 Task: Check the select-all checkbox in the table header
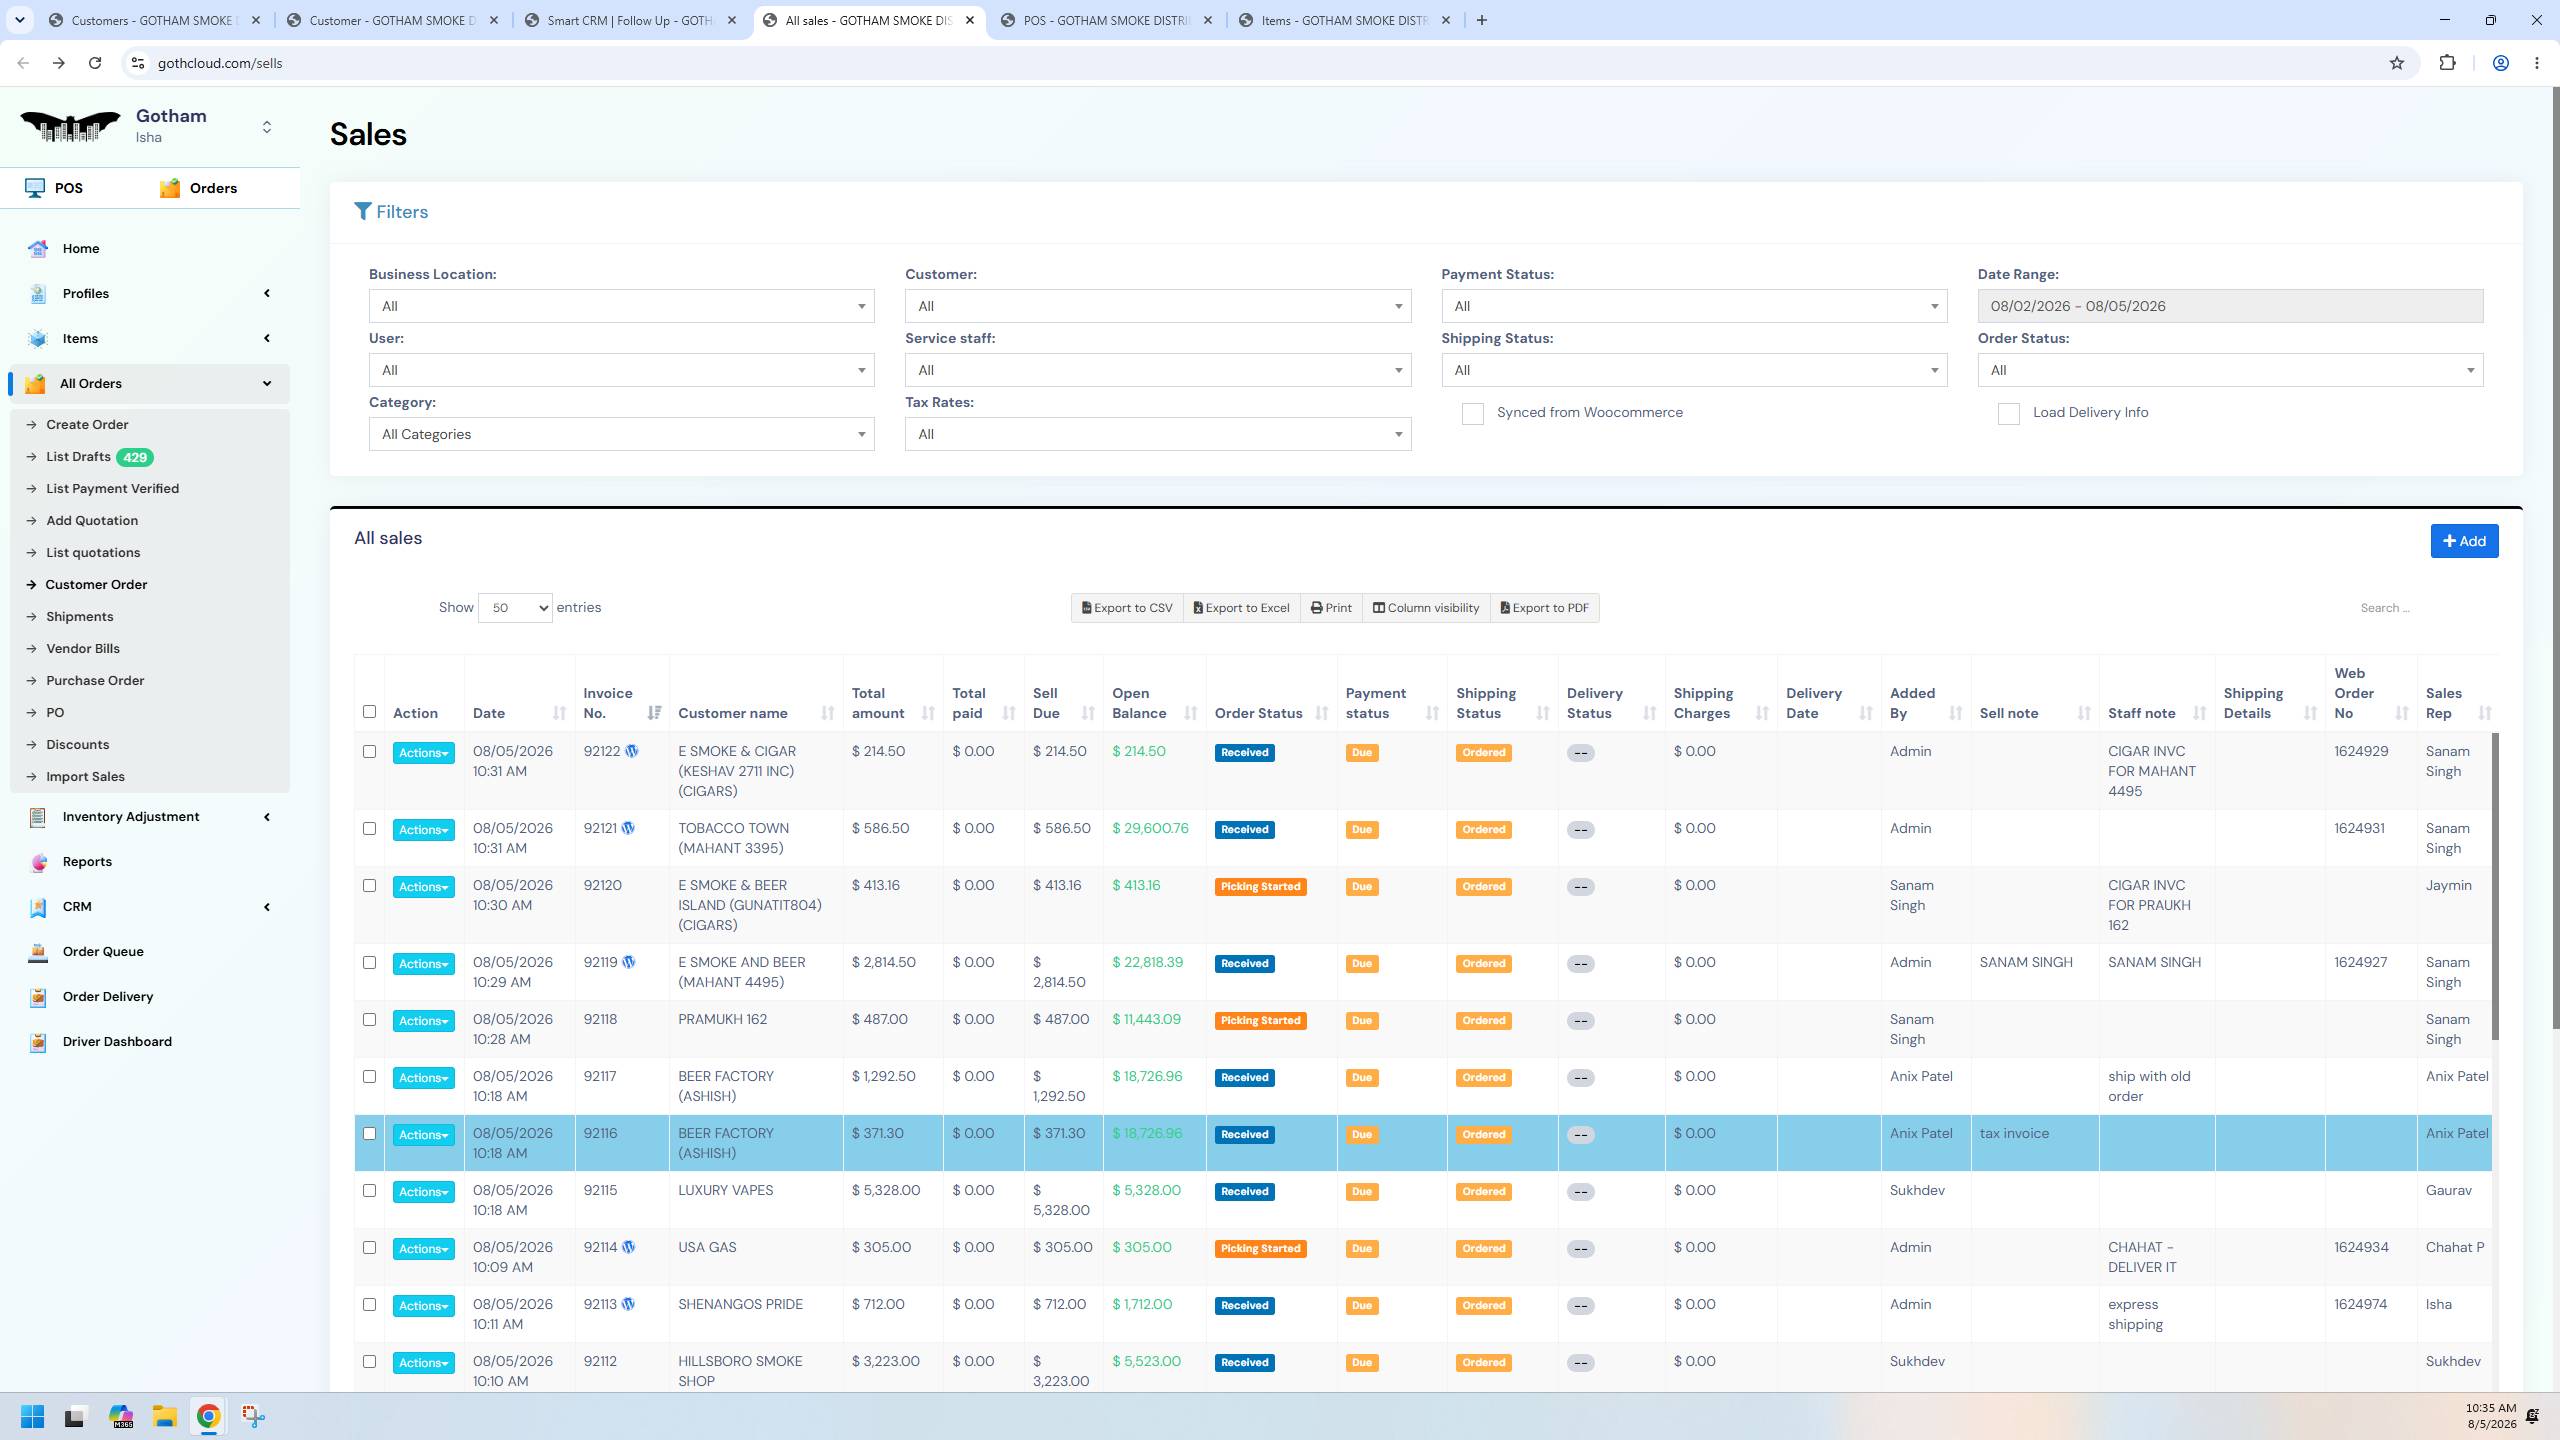369,712
